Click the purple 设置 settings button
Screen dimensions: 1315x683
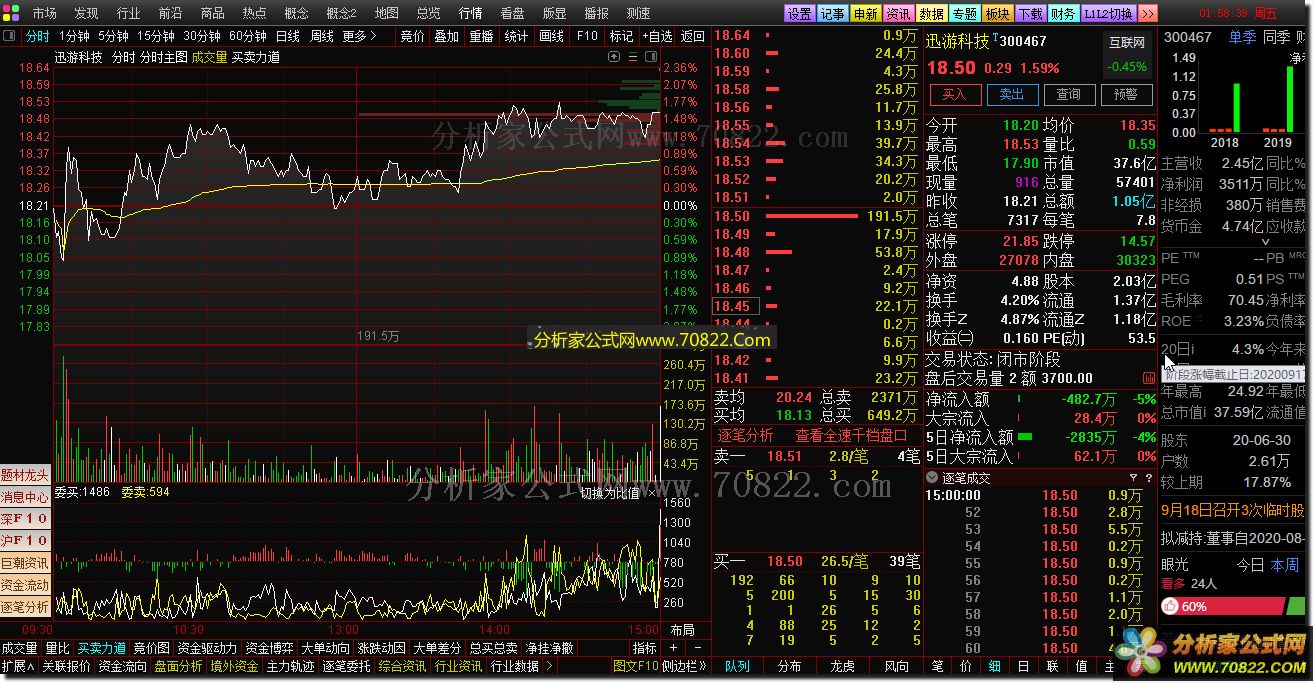point(799,13)
